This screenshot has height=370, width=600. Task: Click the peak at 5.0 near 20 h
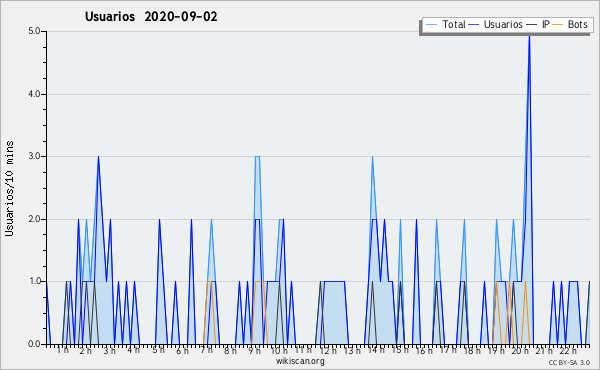coord(529,36)
